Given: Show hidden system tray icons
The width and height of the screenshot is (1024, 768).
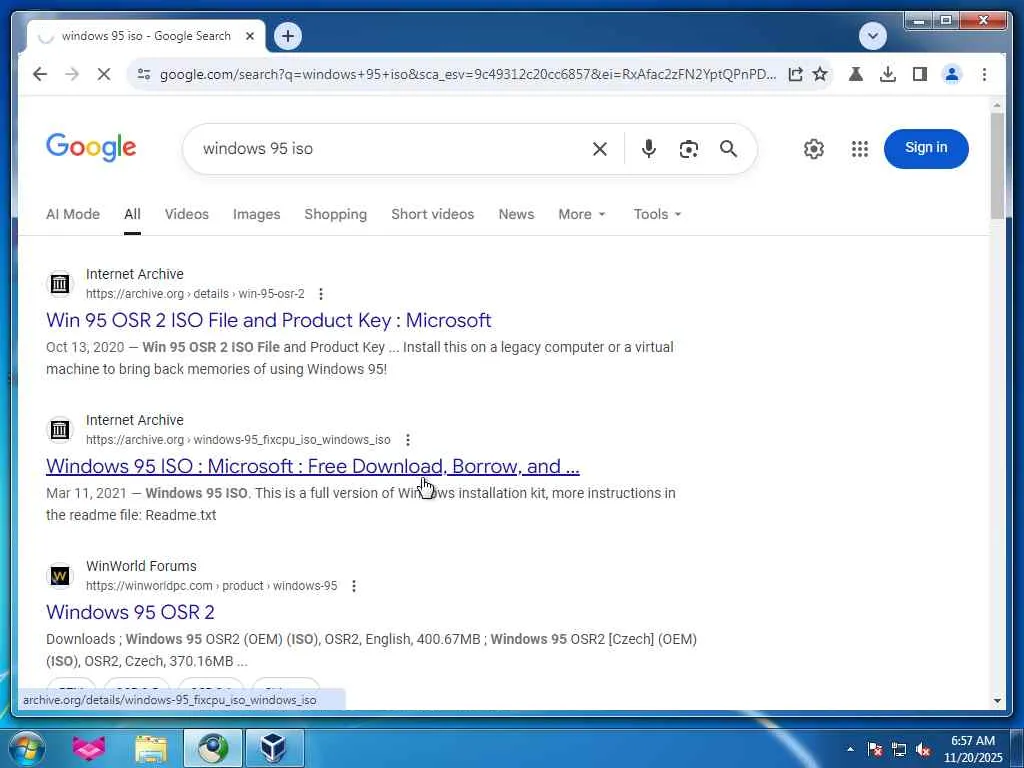Looking at the screenshot, I should point(850,749).
